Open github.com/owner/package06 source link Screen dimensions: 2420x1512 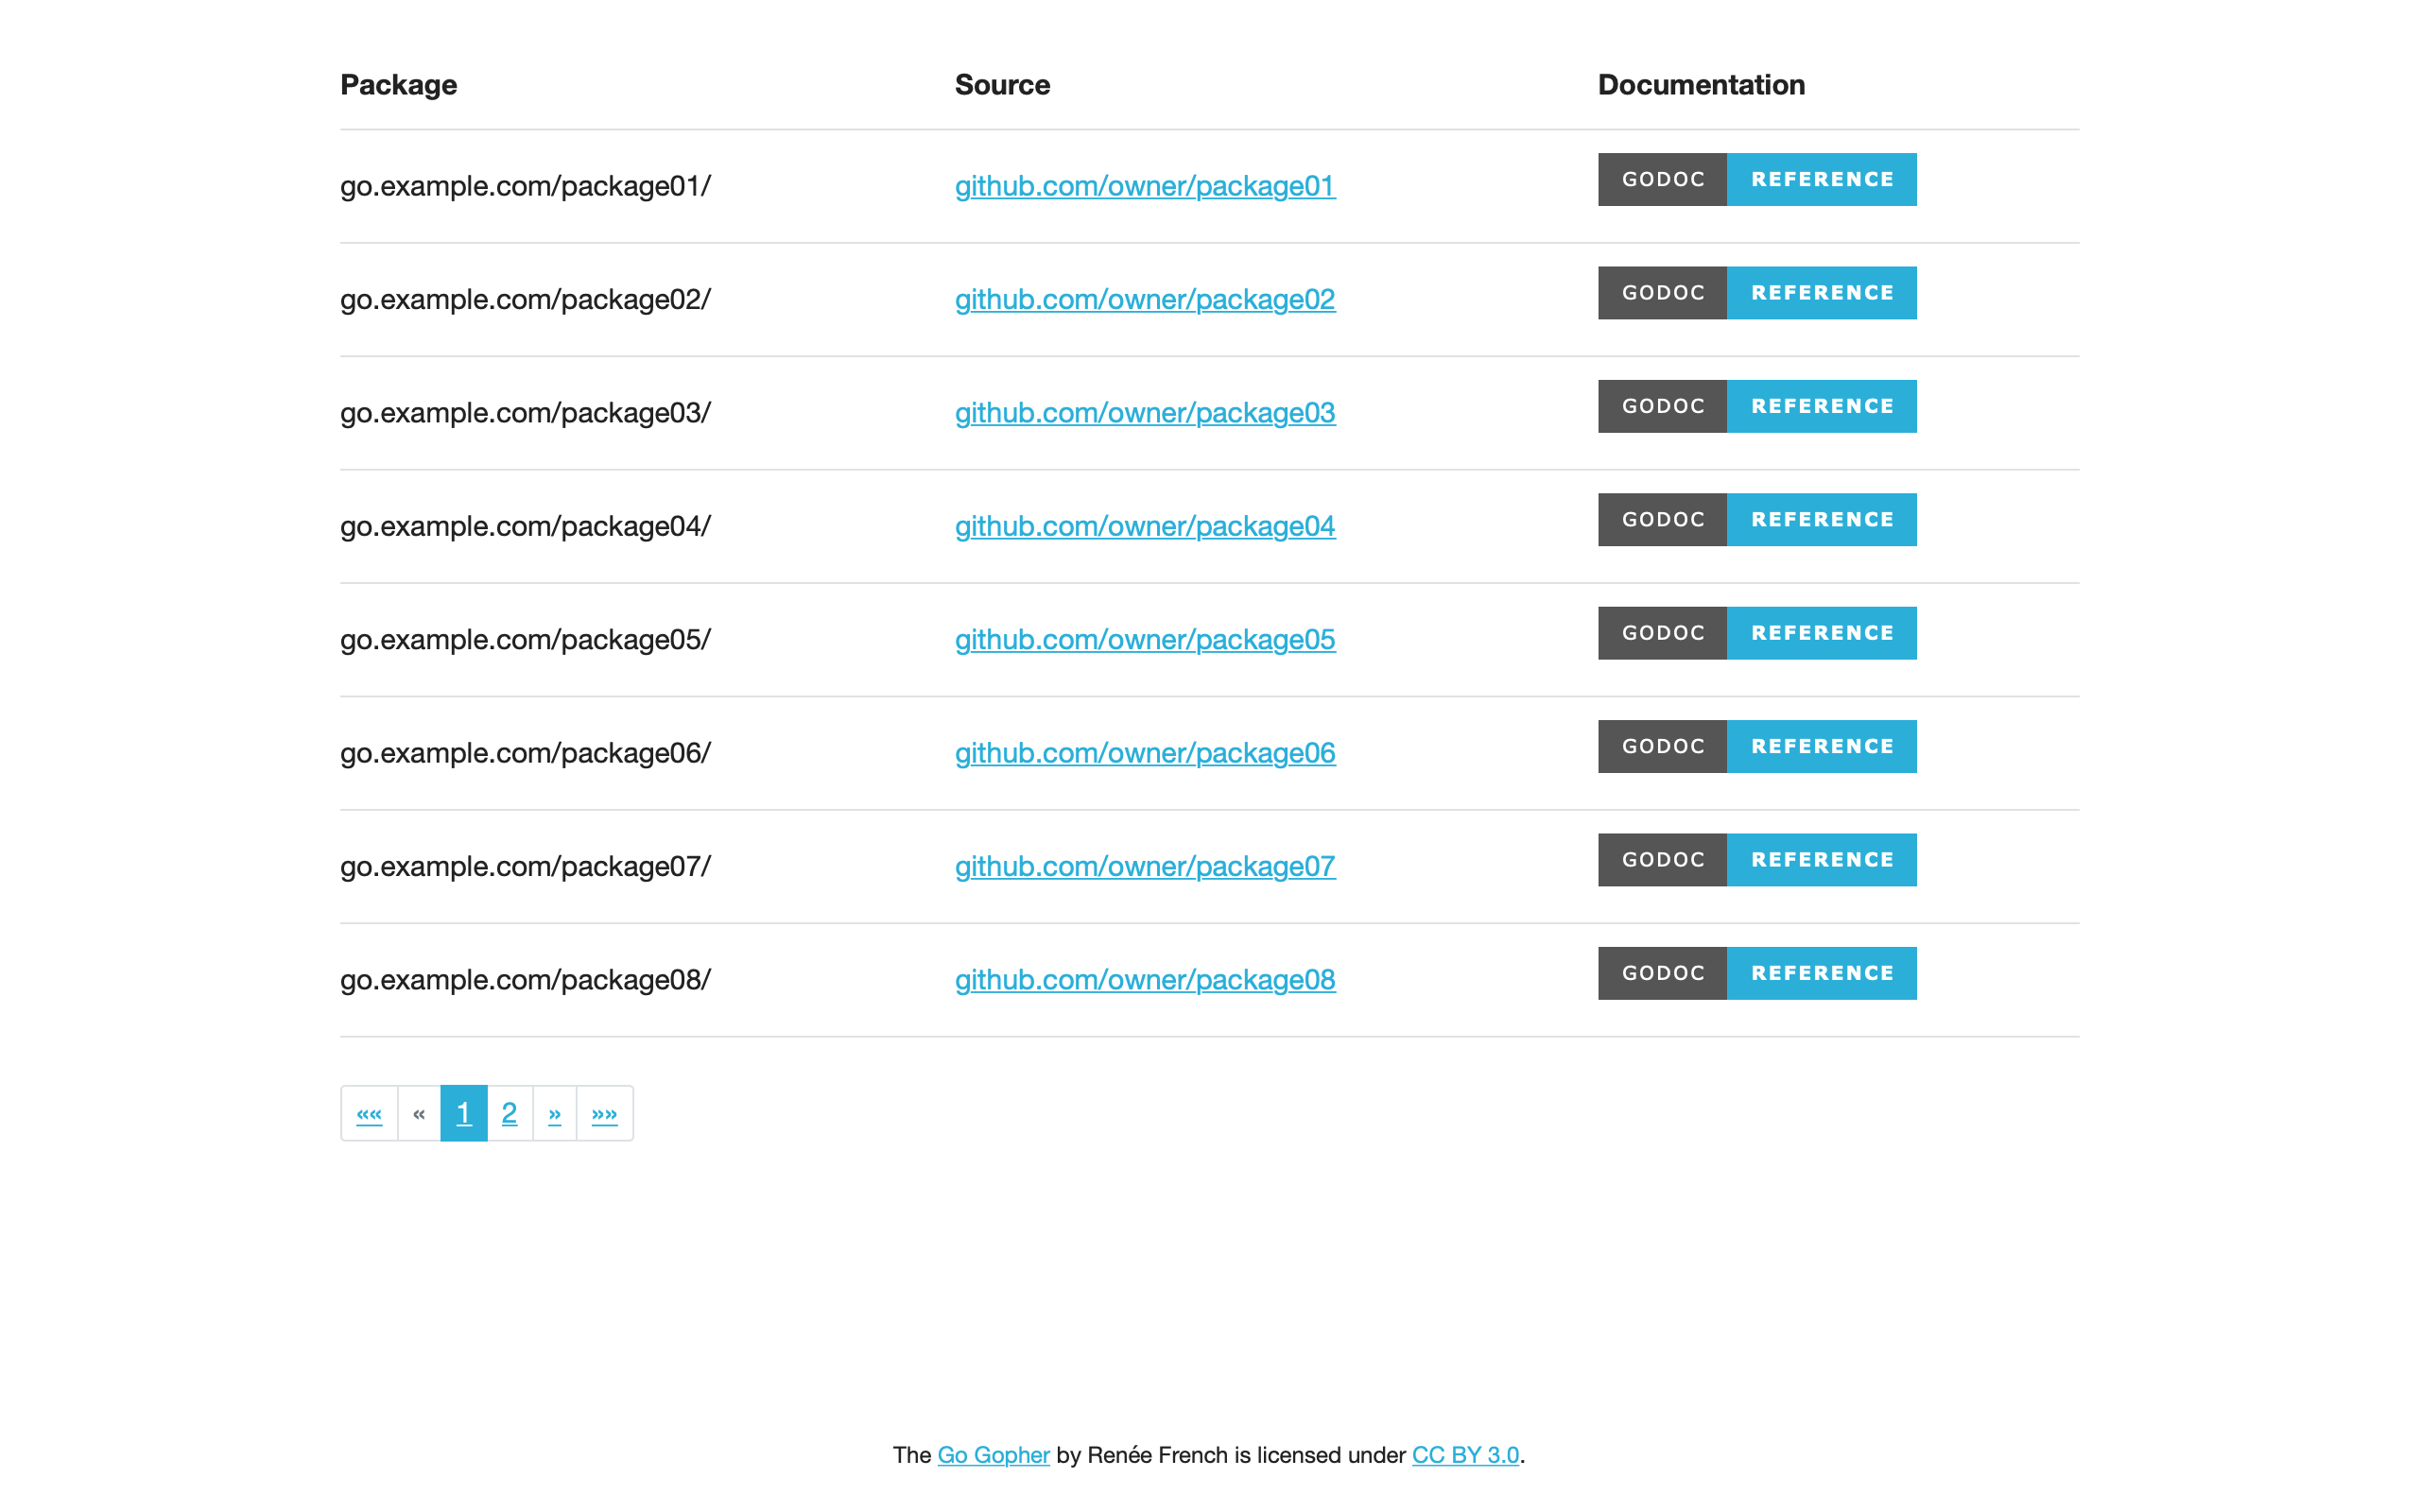pos(1144,753)
